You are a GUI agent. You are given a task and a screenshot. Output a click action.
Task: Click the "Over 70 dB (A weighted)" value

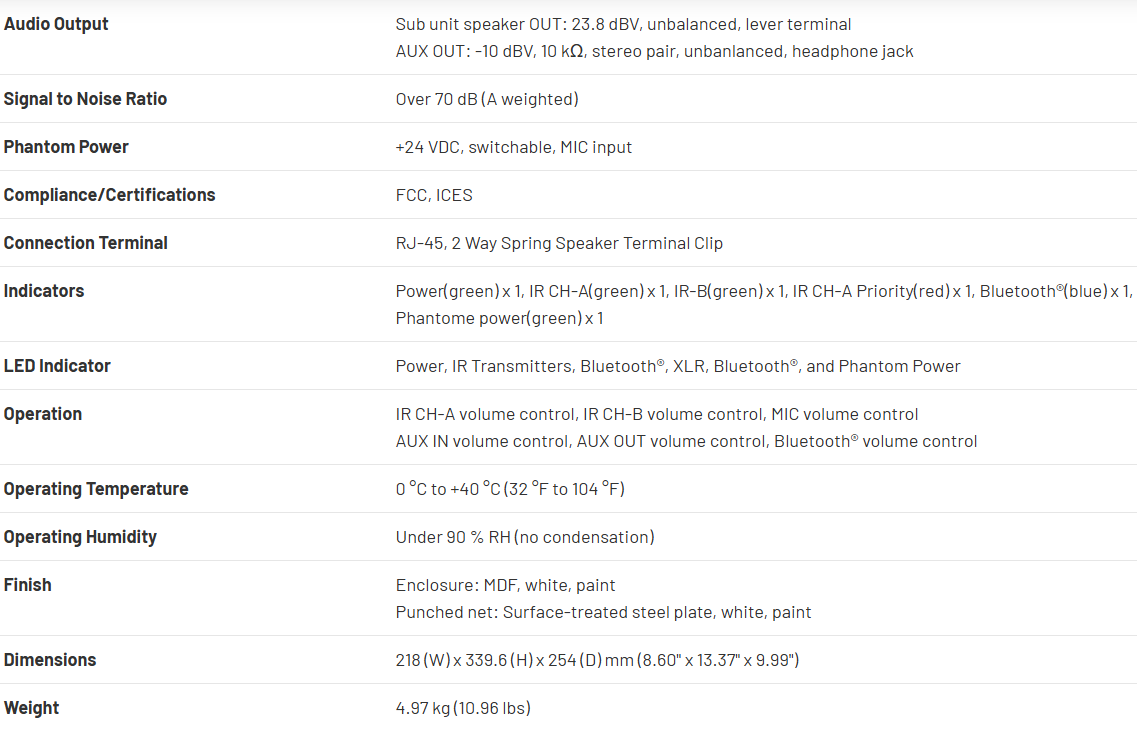point(487,99)
